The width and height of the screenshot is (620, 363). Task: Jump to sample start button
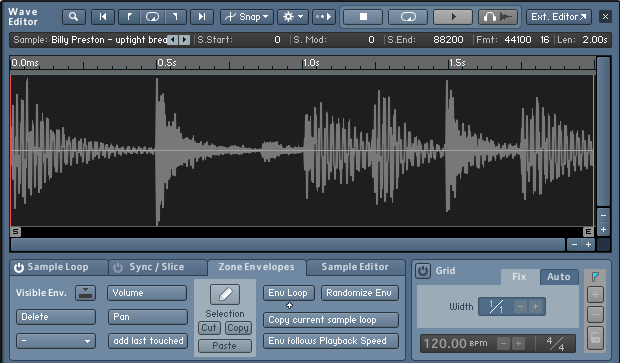click(x=103, y=17)
